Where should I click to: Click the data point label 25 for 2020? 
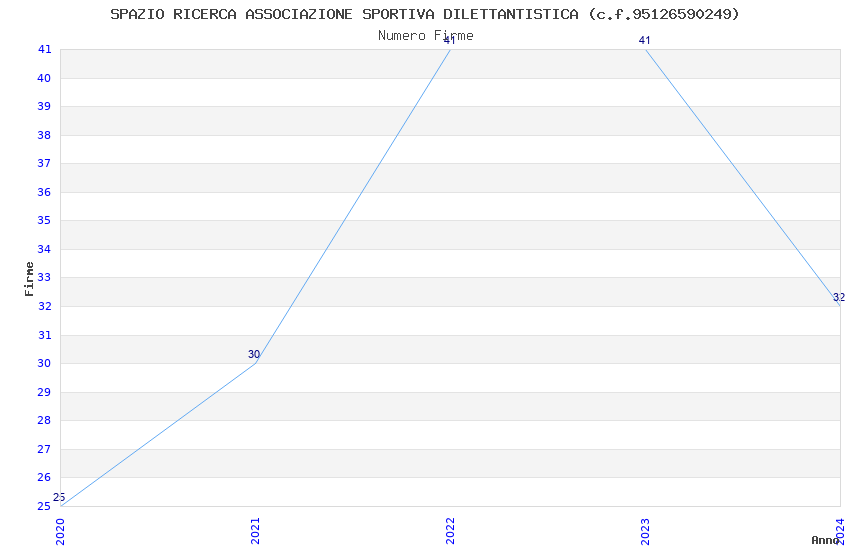59,497
